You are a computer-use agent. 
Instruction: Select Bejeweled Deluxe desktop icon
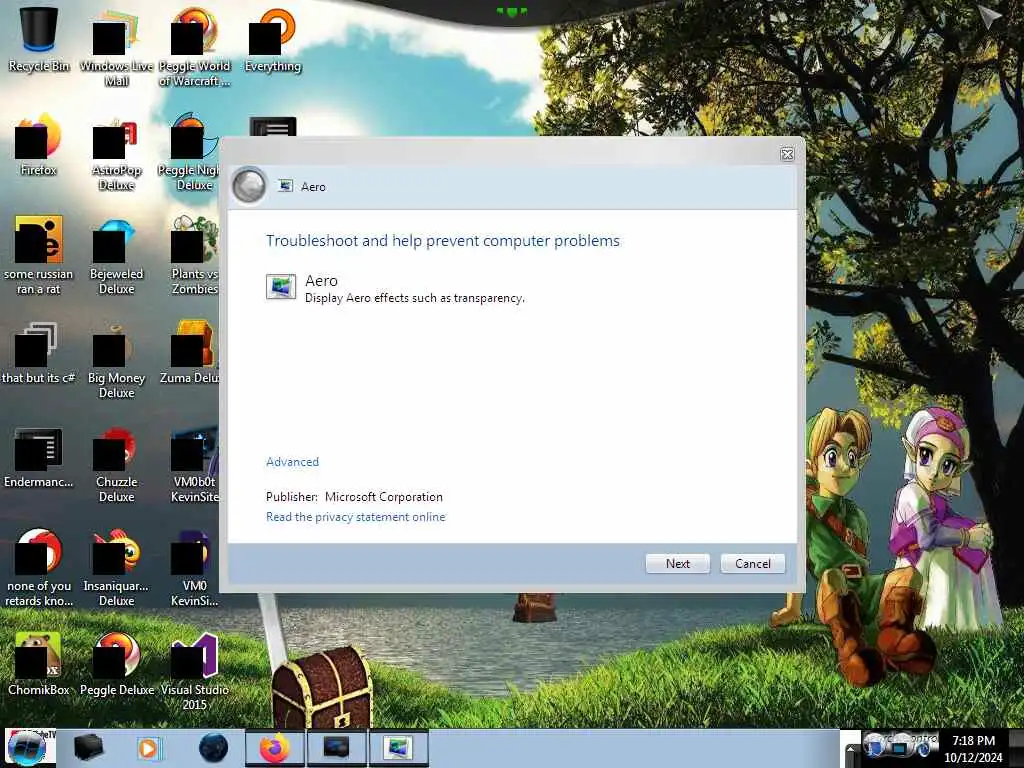point(116,255)
